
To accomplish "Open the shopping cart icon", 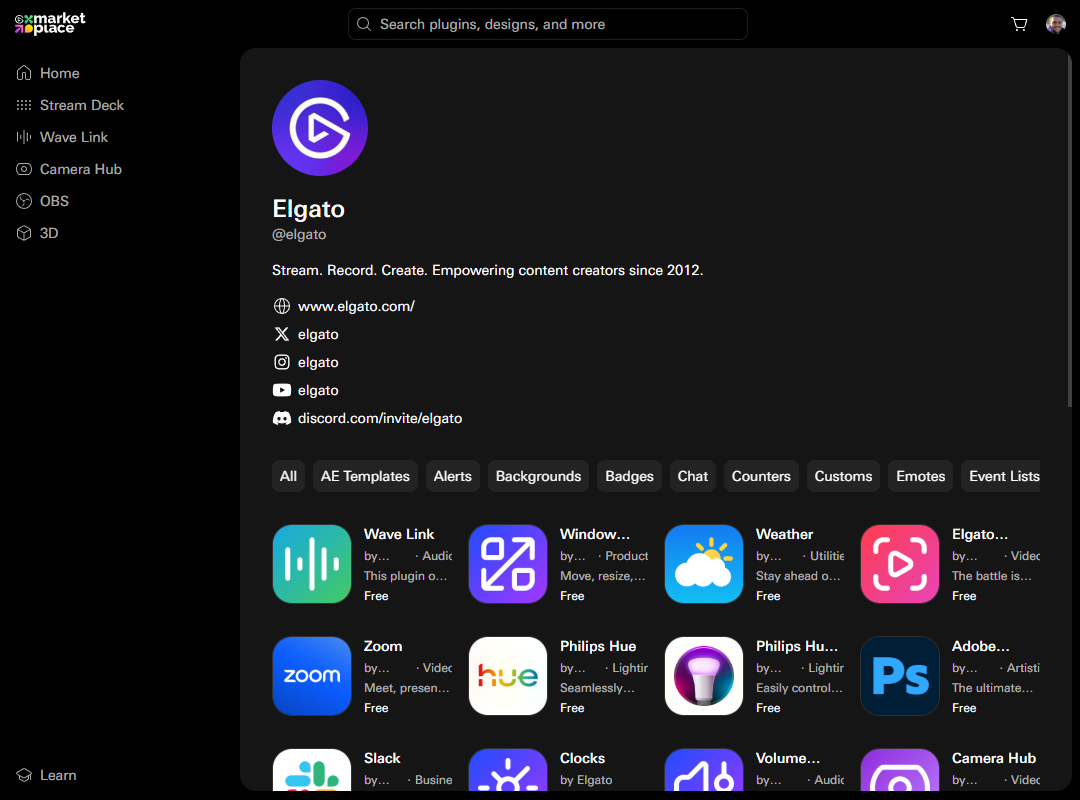I will click(1019, 24).
